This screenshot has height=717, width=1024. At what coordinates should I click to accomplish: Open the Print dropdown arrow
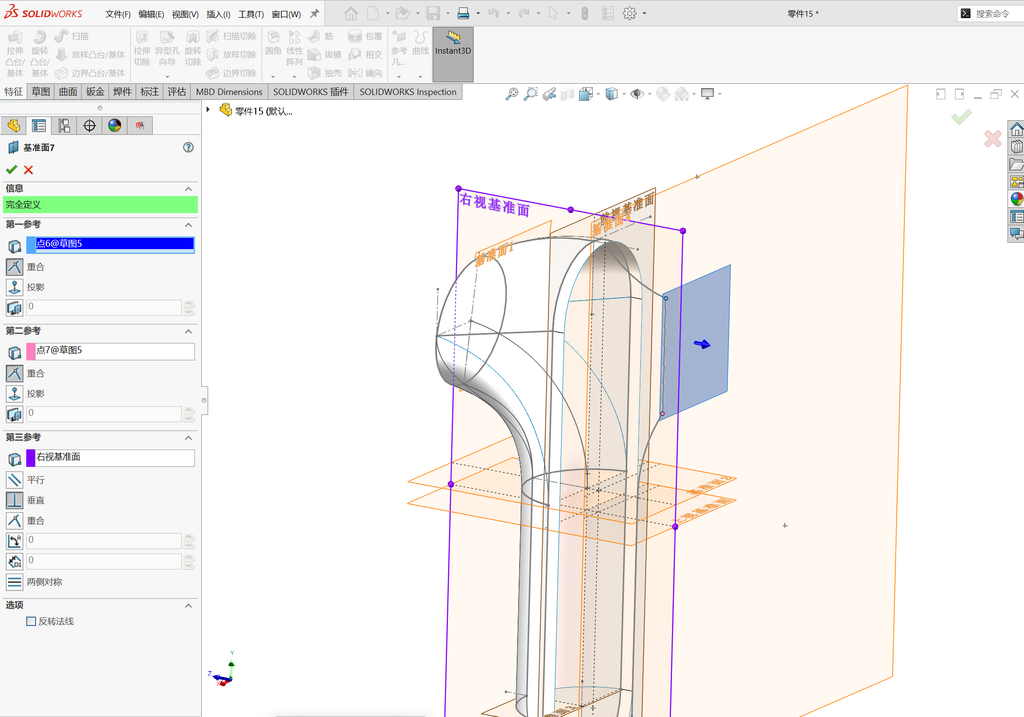(x=478, y=13)
